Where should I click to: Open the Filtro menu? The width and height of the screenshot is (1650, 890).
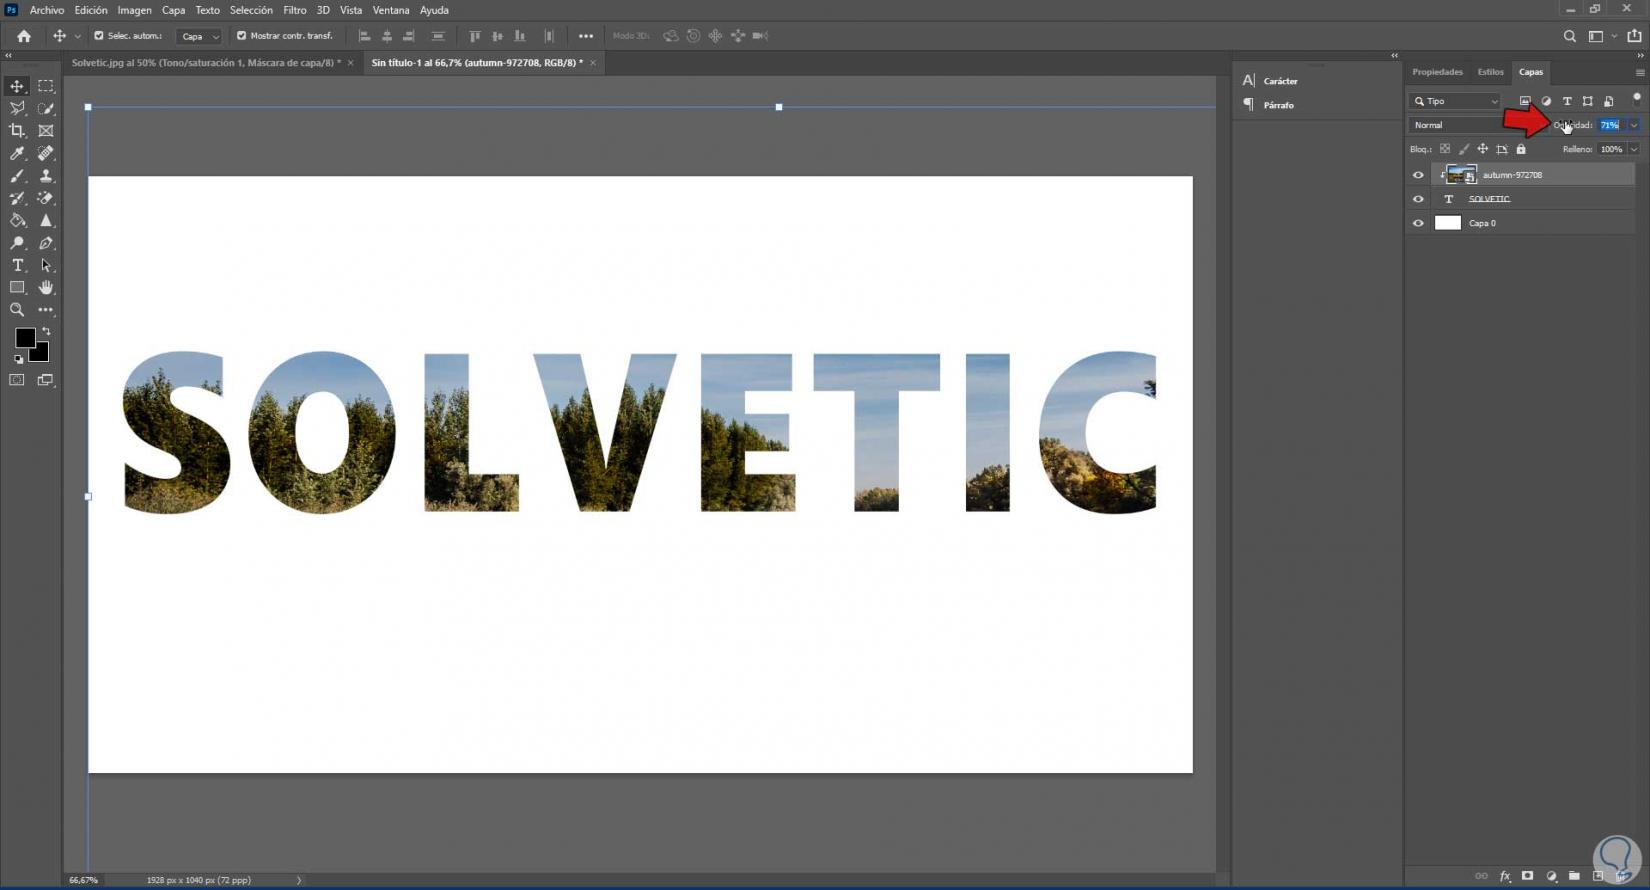pyautogui.click(x=294, y=10)
